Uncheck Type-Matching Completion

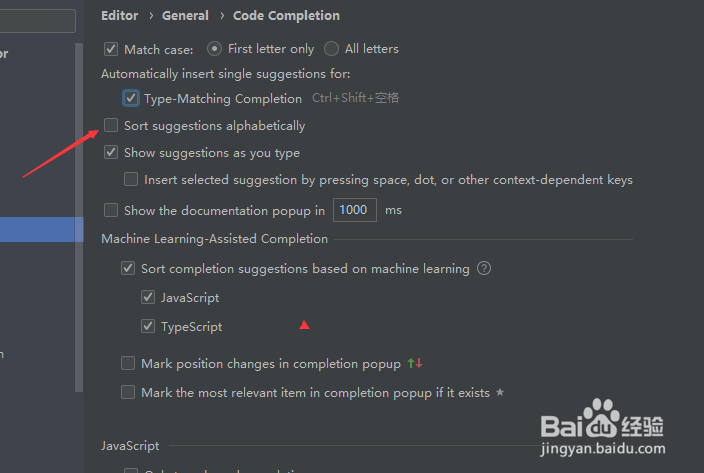(131, 98)
